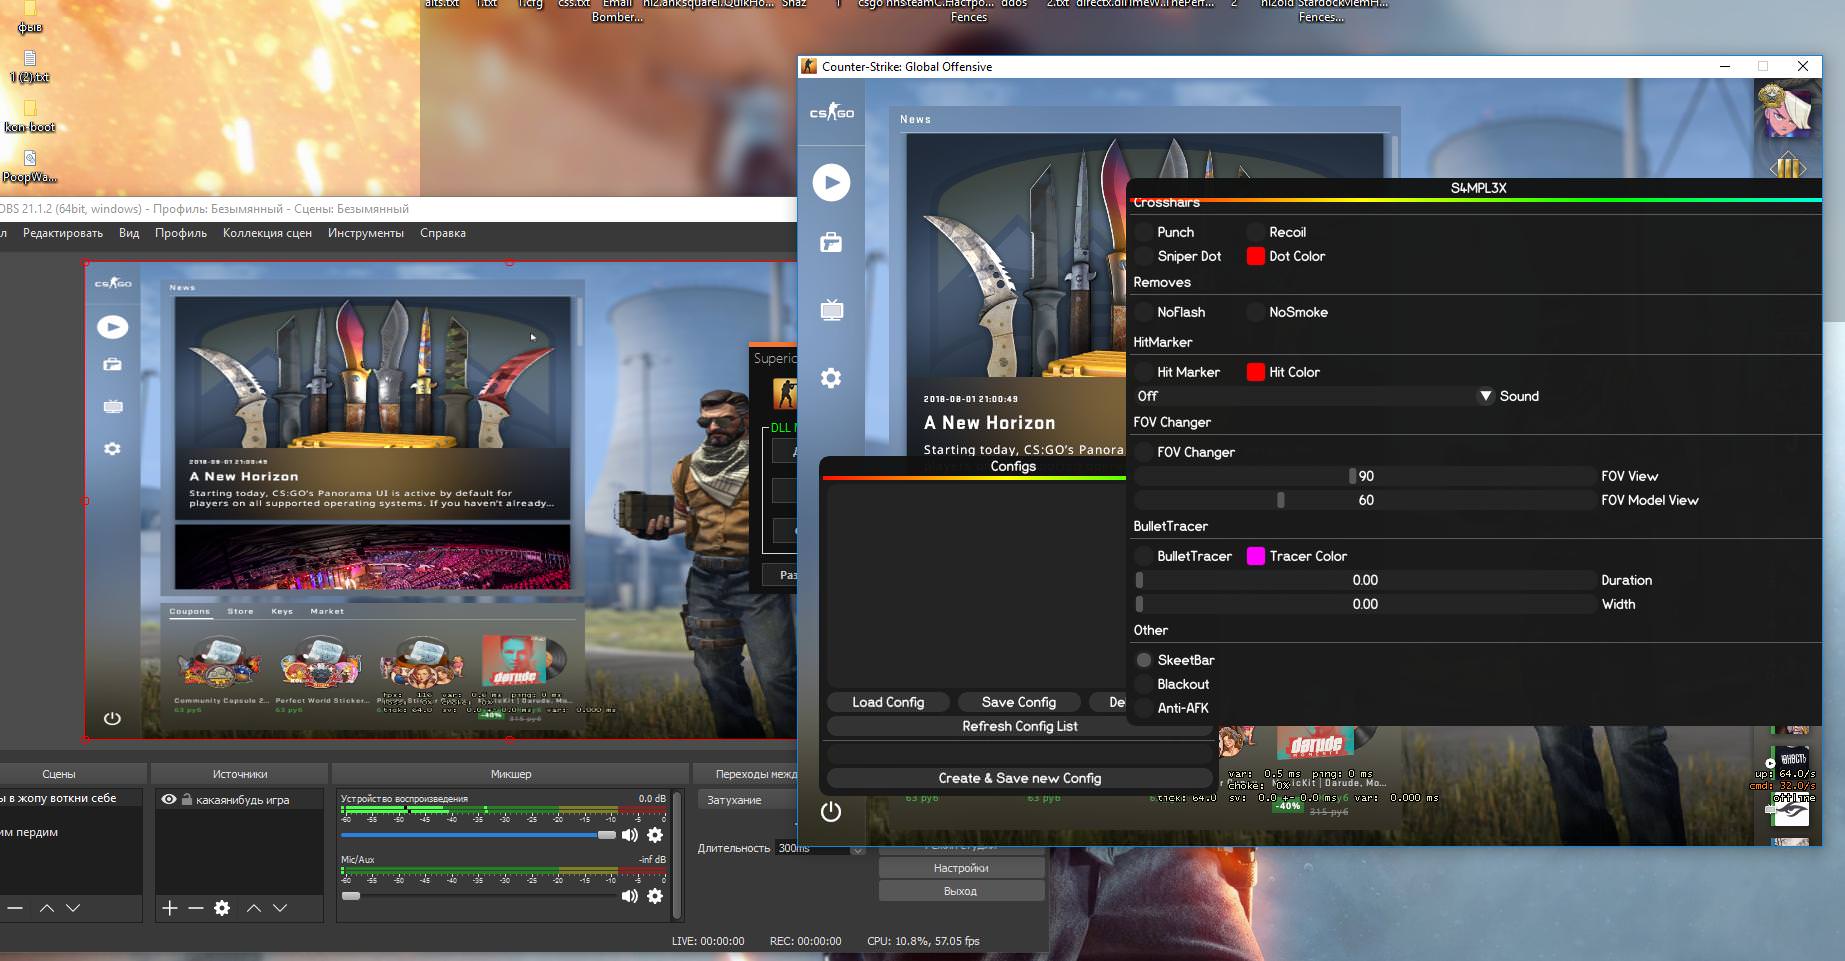Viewport: 1845px width, 961px height.
Task: Open the CS:GO settings gear in sidebar
Action: [x=831, y=378]
